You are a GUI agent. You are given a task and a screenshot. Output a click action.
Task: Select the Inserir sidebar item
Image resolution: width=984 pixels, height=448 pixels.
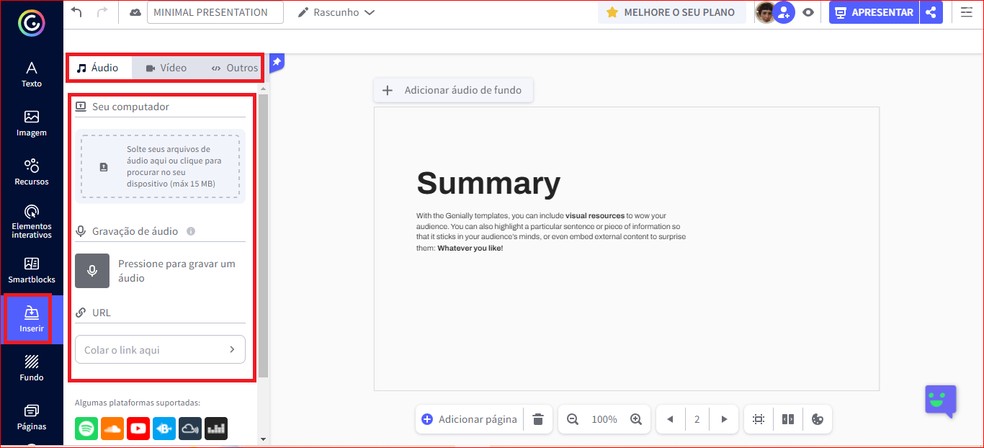[x=31, y=319]
